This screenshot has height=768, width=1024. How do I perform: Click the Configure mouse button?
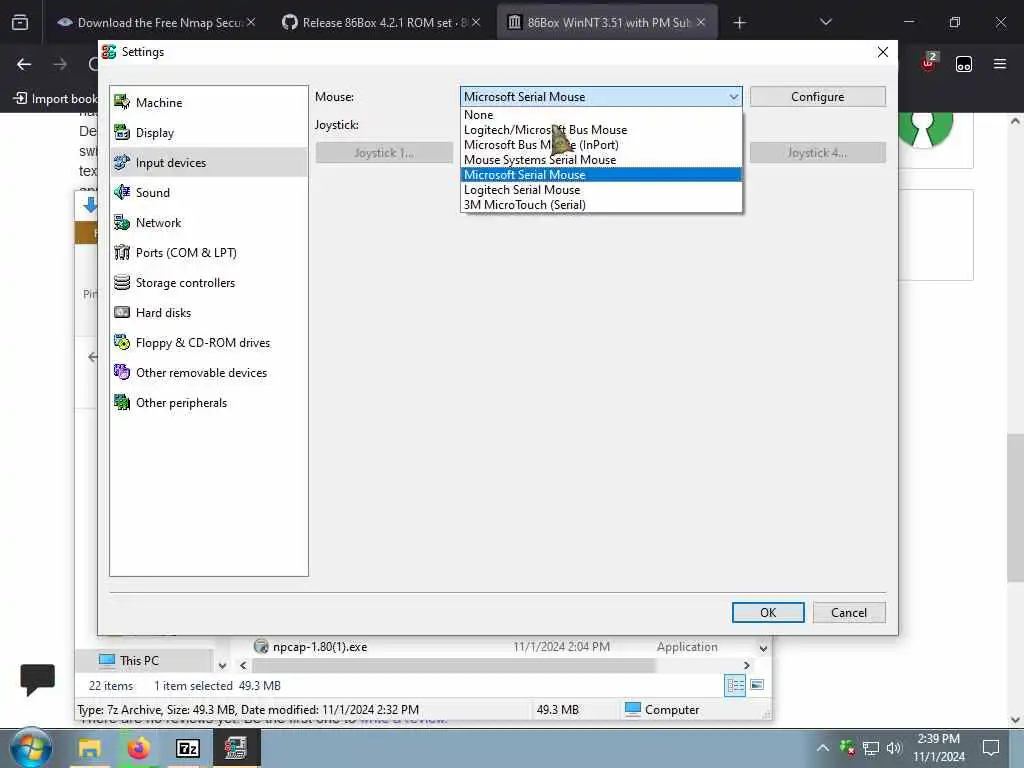pos(818,97)
